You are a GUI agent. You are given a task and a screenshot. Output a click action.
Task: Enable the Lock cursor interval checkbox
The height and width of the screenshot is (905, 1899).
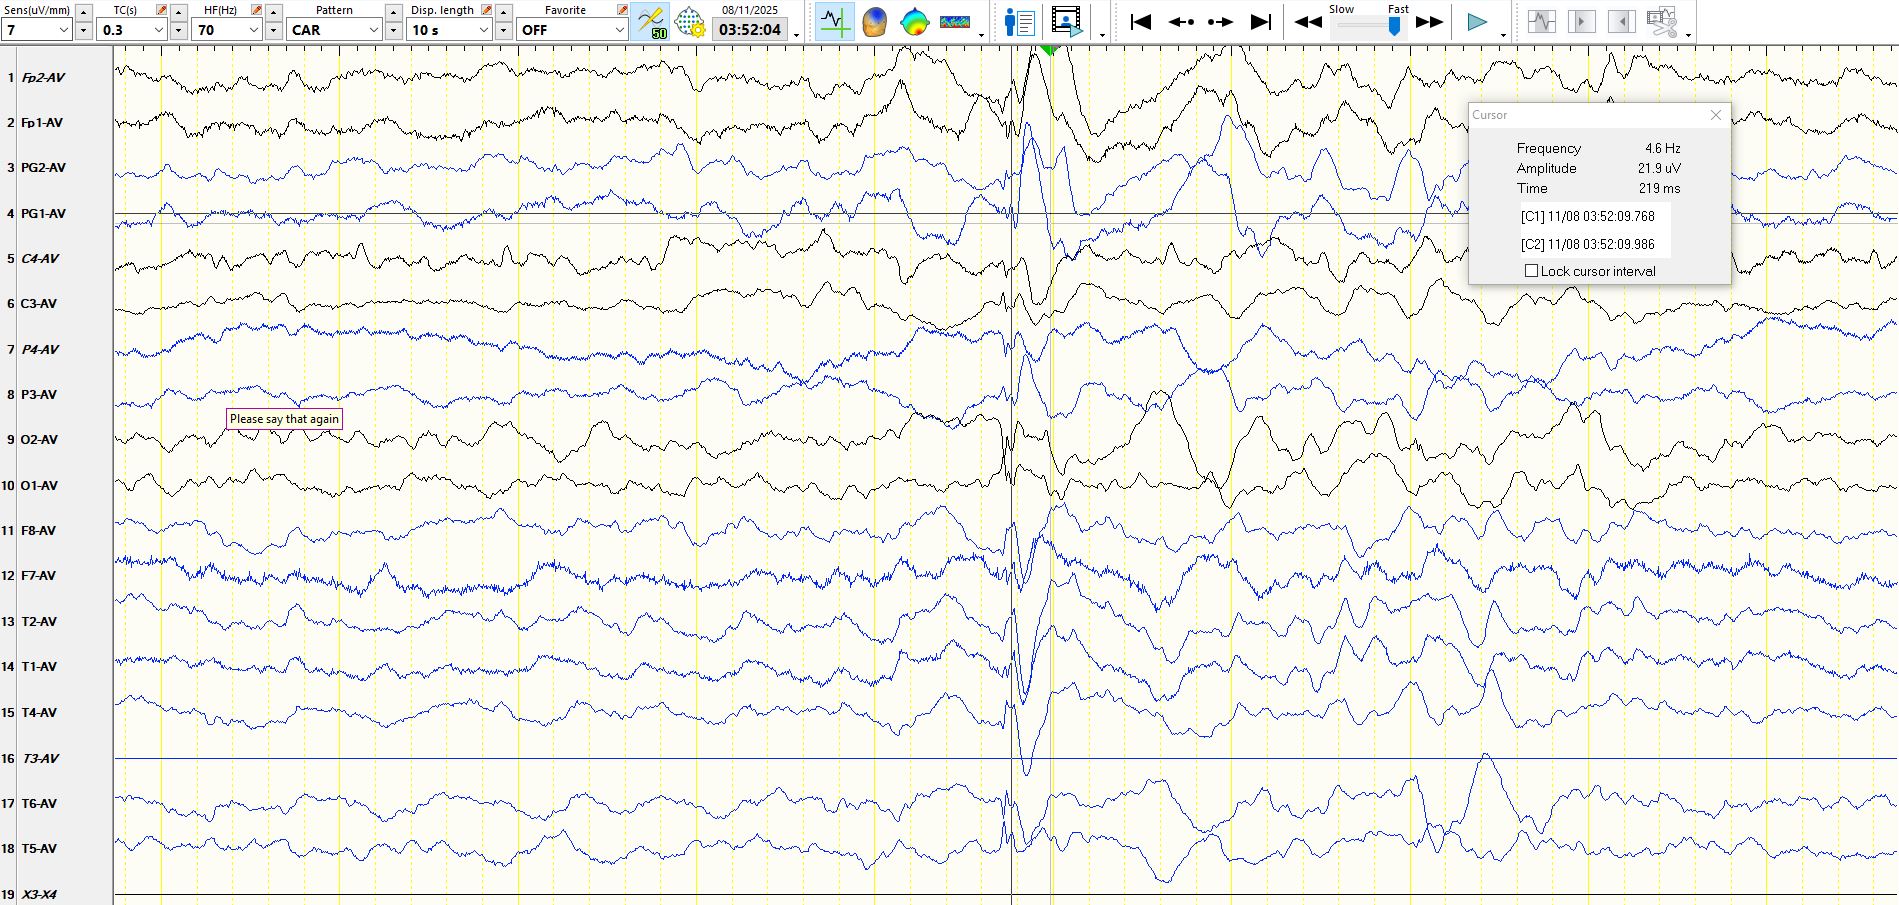[x=1531, y=271]
